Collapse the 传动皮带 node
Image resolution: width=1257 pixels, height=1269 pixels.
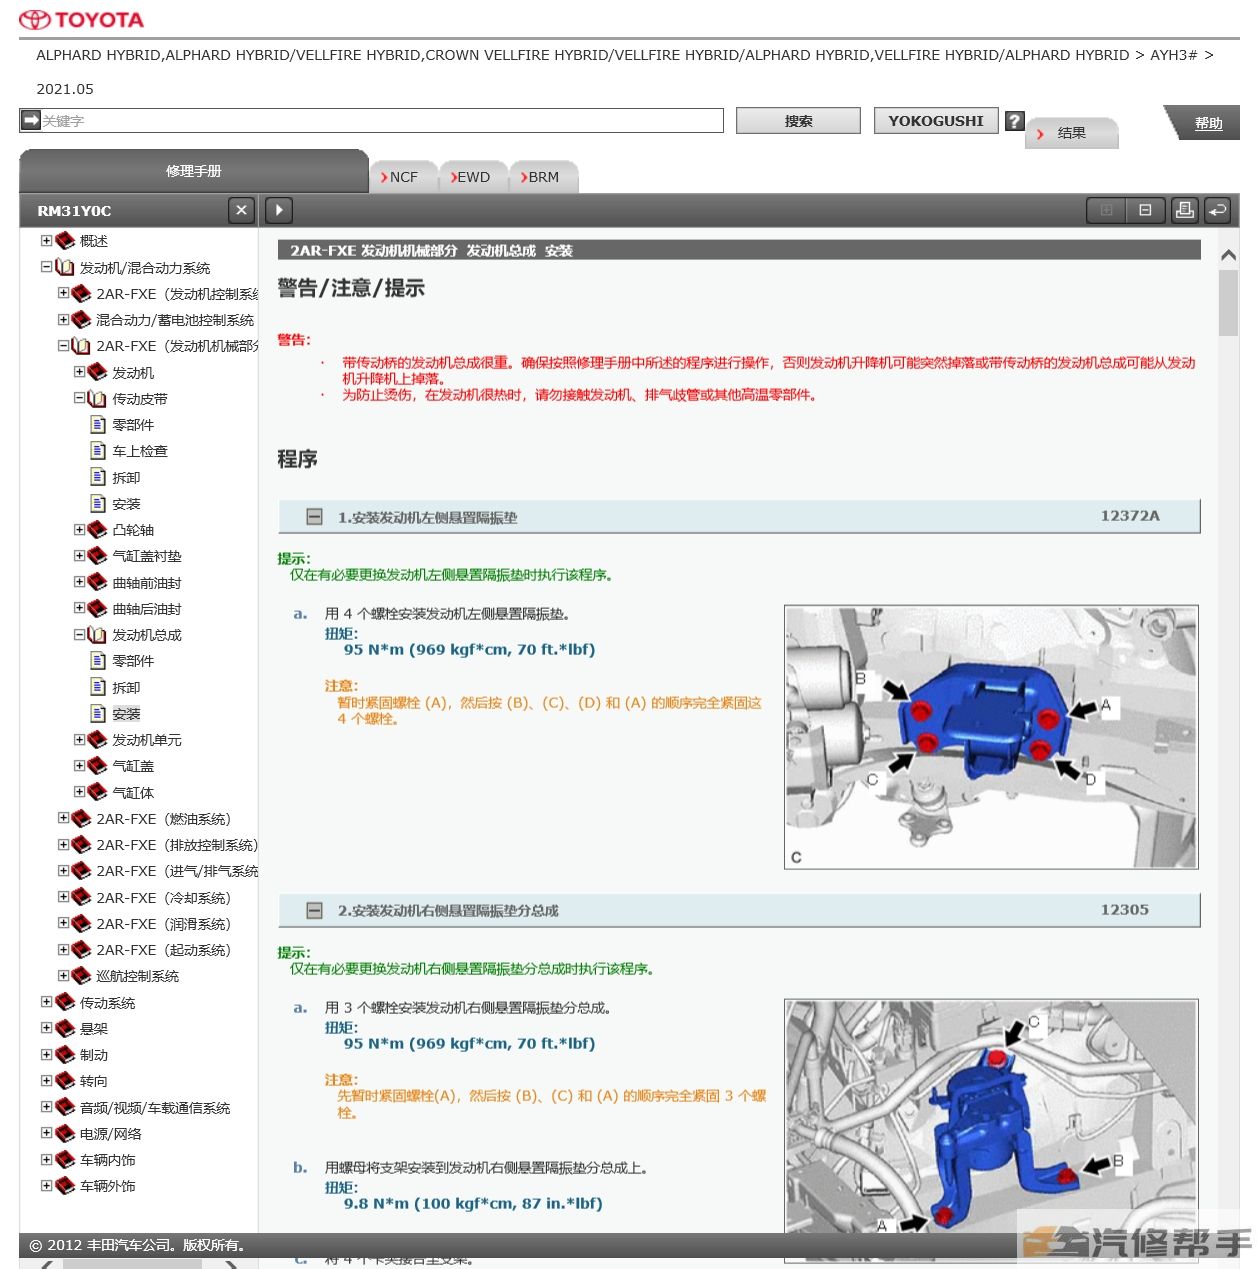click(79, 397)
